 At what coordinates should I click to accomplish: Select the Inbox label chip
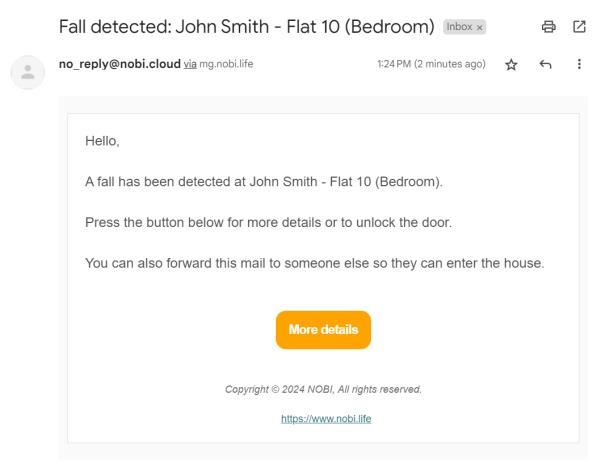point(464,27)
